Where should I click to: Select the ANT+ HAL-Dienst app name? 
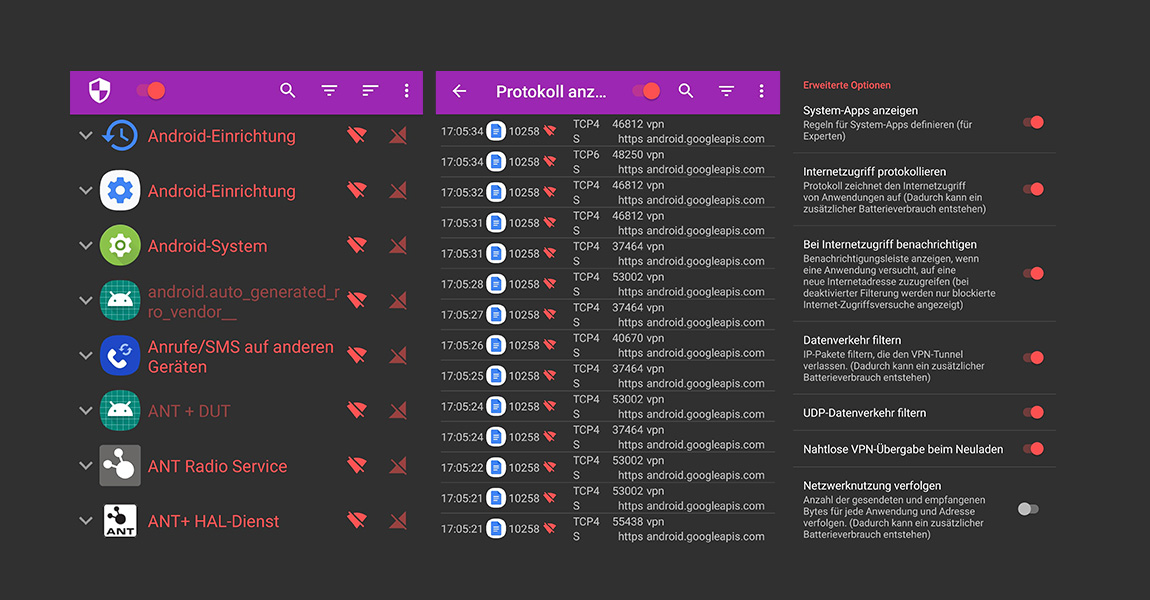pyautogui.click(x=213, y=522)
